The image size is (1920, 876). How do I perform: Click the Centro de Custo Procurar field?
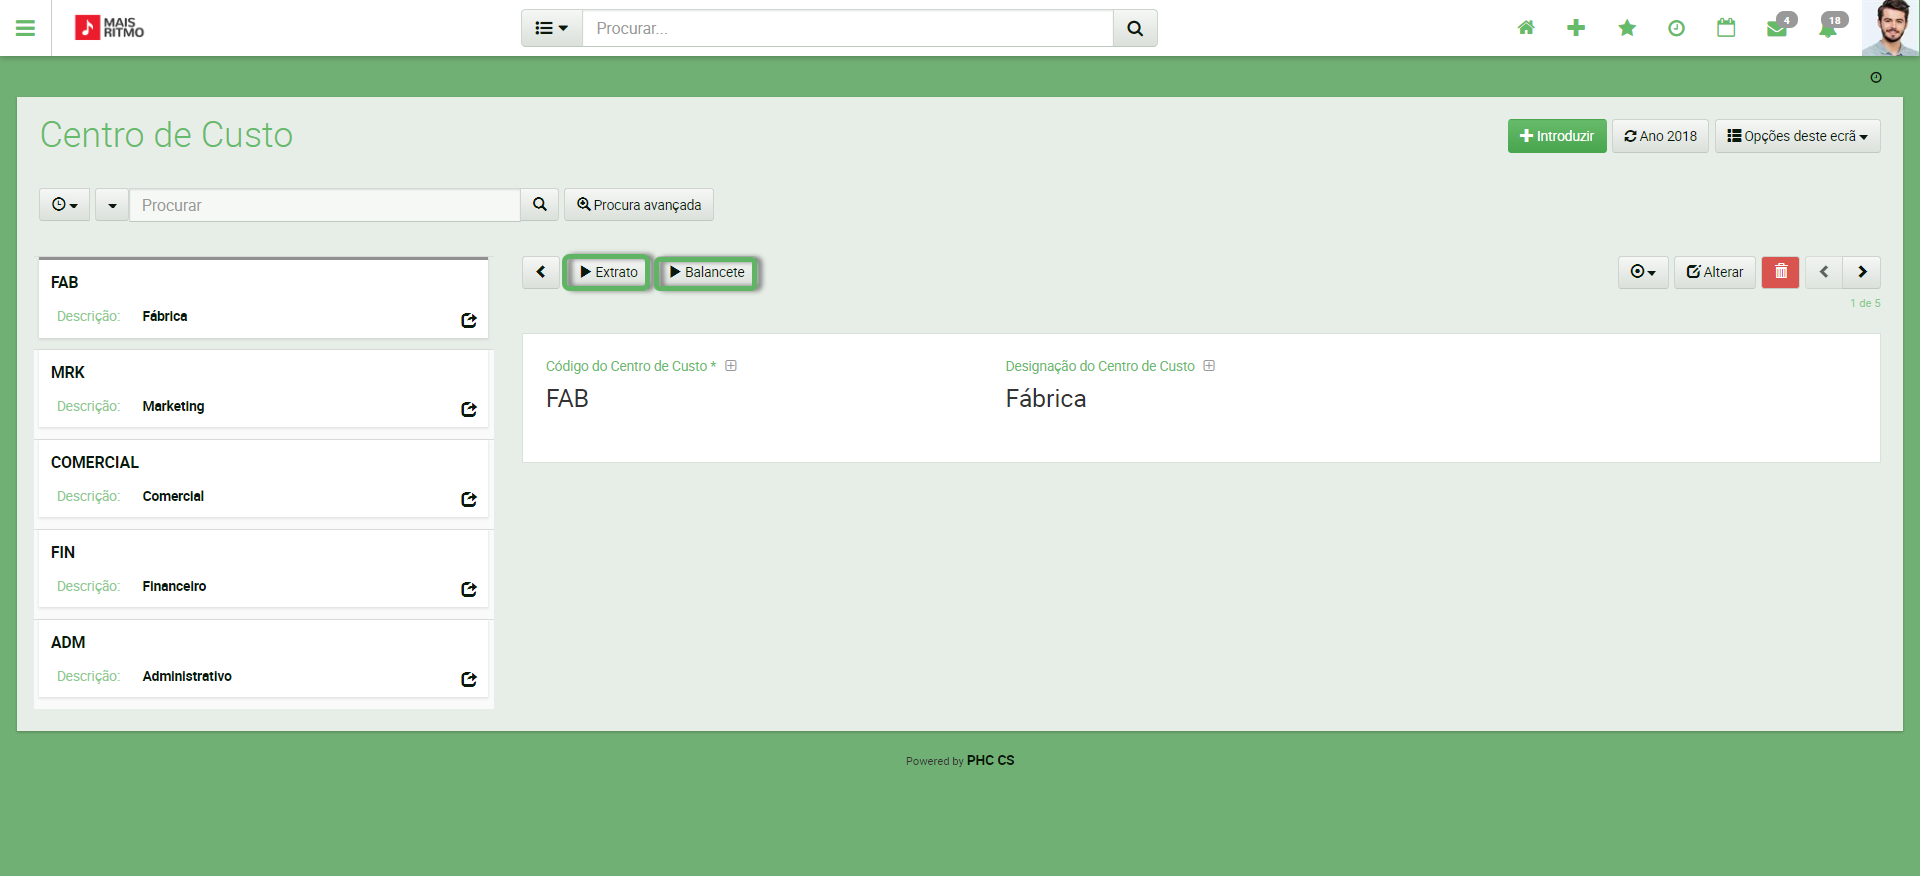coord(324,205)
